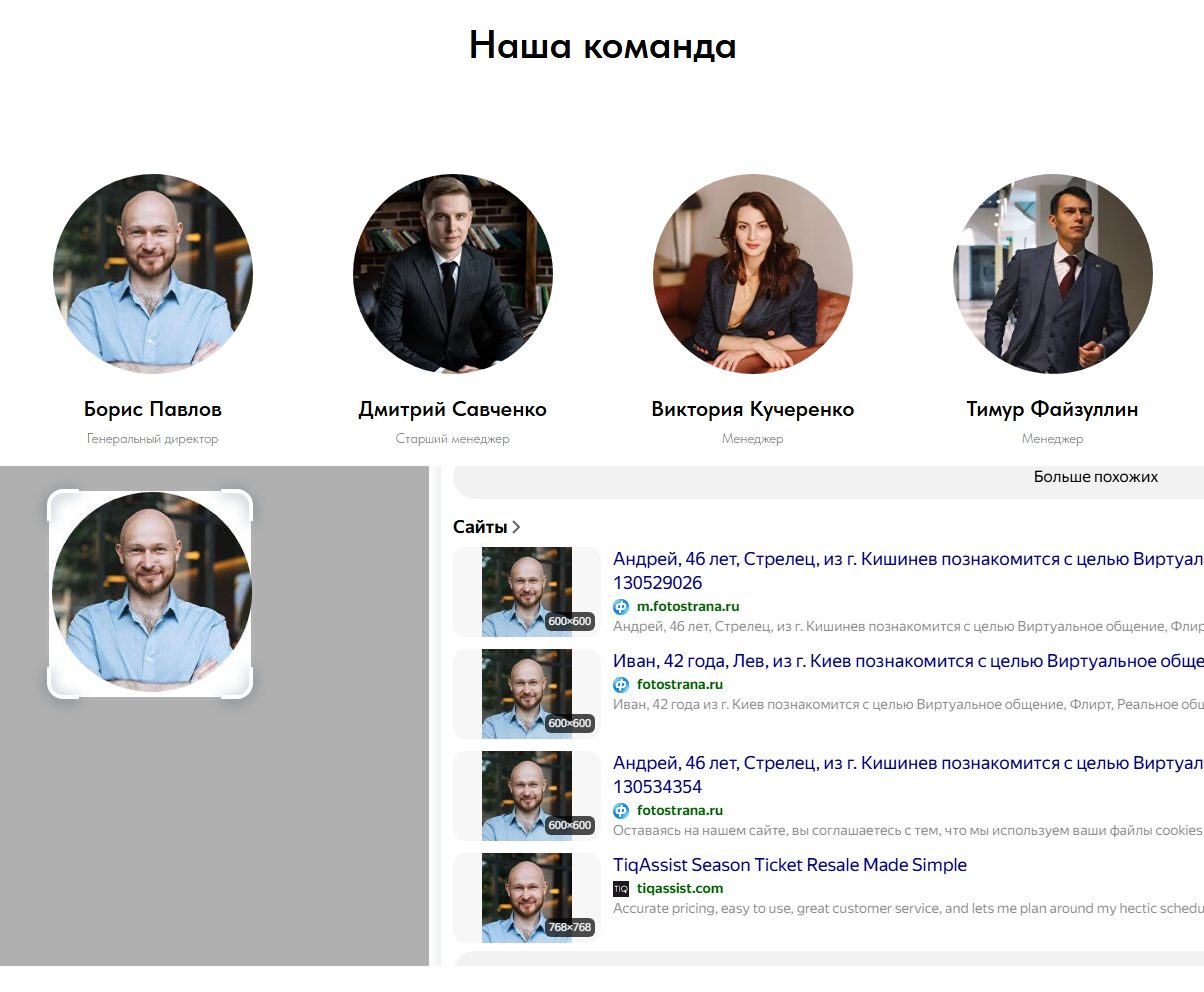This screenshot has width=1204, height=992.
Task: Click the m.fotostrana.ru favicon icon
Action: point(621,606)
